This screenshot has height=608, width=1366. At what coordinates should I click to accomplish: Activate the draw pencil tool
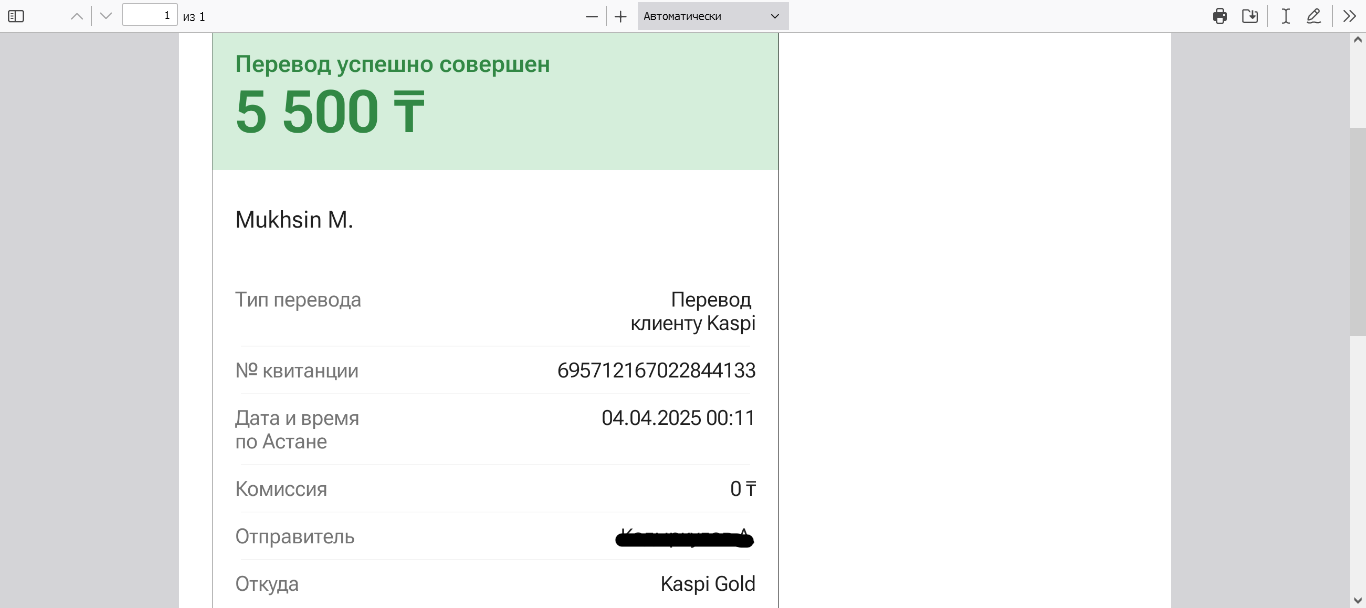[x=1314, y=16]
